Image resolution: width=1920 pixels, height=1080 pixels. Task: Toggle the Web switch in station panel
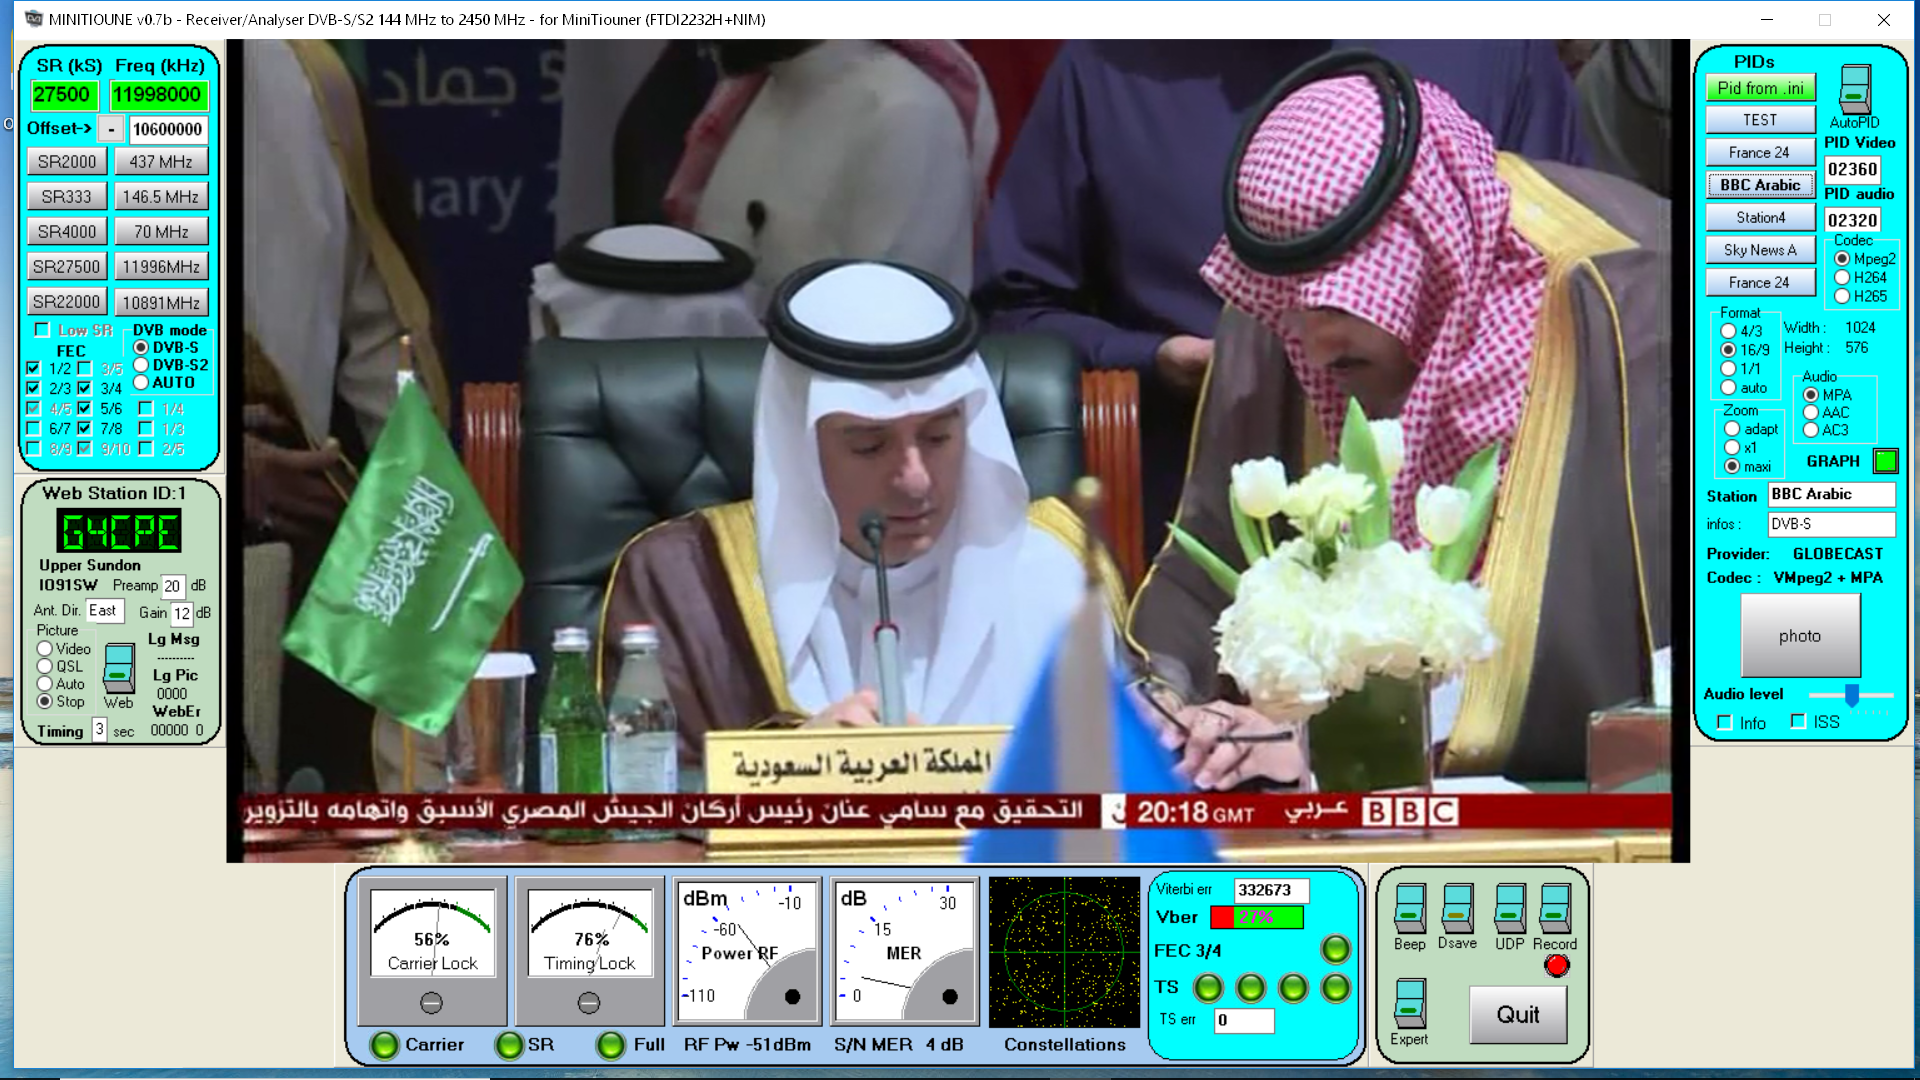pos(119,668)
